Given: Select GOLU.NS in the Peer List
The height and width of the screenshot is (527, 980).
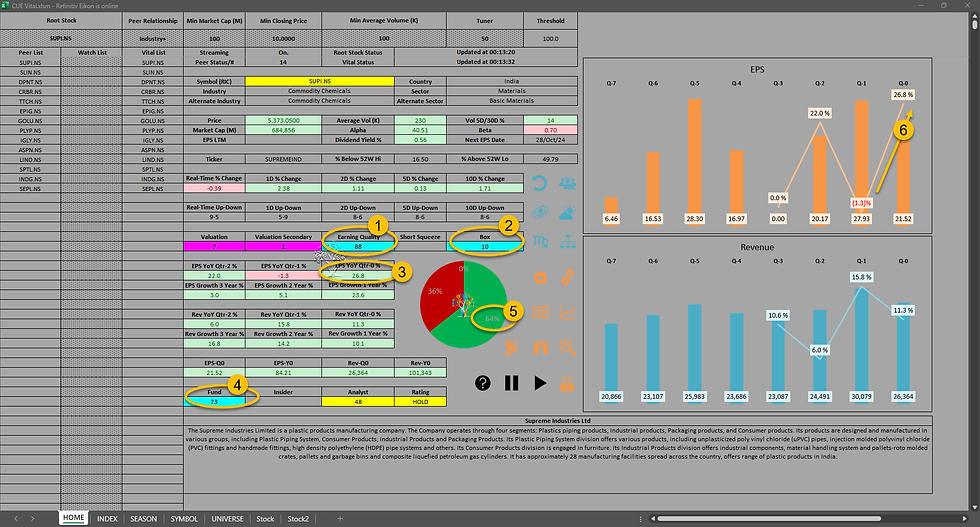Looking at the screenshot, I should click(x=30, y=121).
